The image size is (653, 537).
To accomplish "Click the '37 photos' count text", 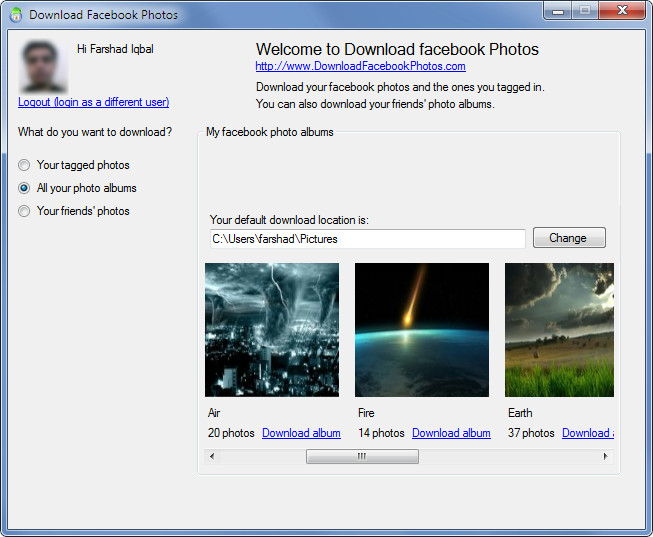I will [531, 433].
